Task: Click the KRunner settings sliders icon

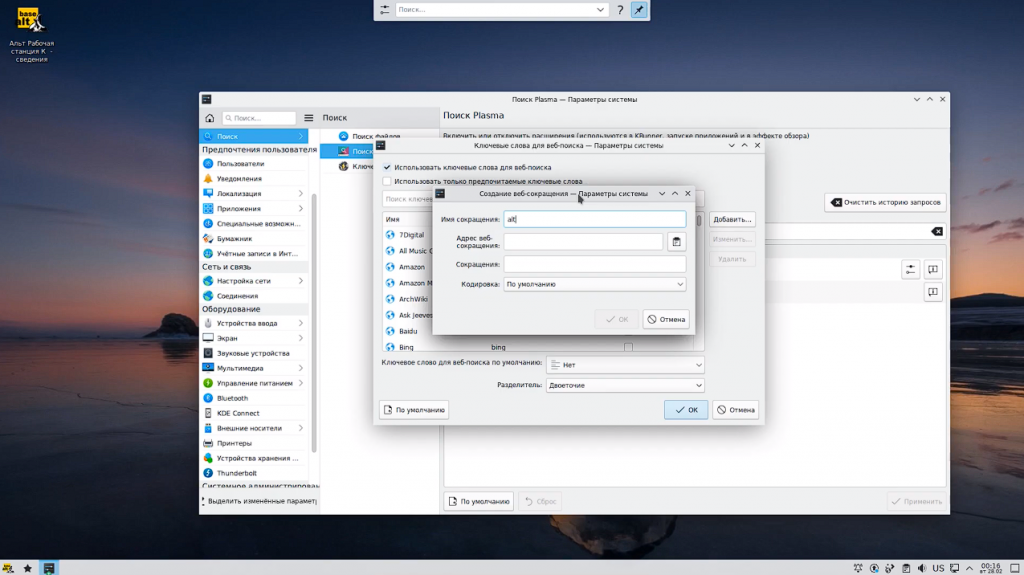Action: (x=385, y=10)
